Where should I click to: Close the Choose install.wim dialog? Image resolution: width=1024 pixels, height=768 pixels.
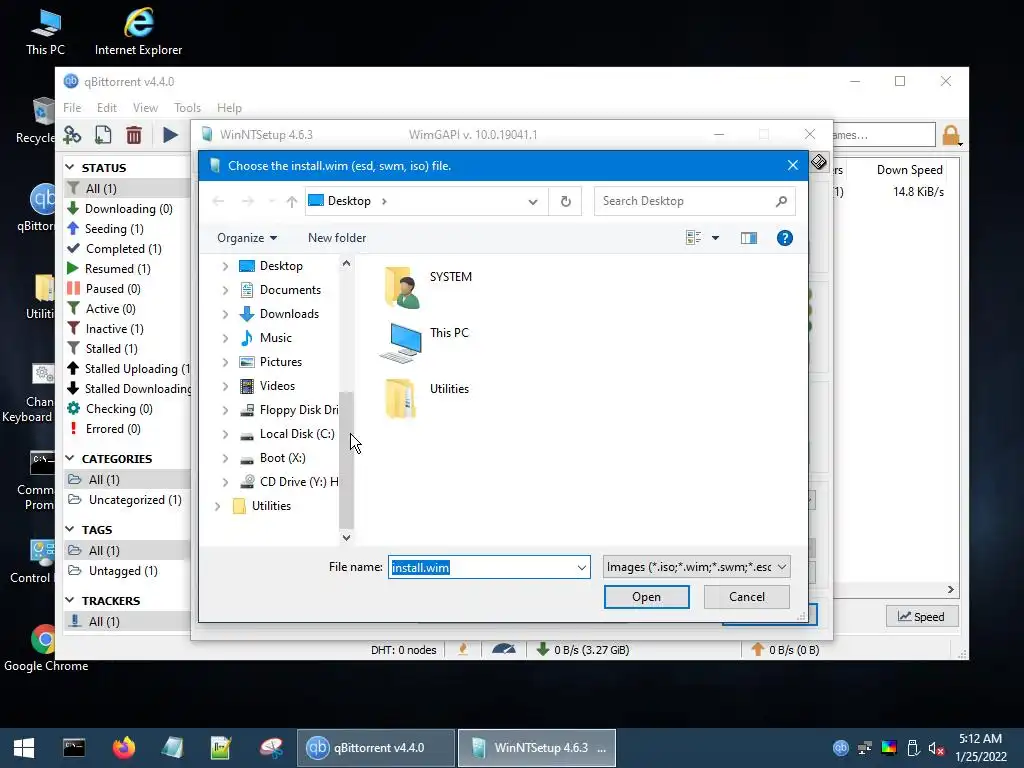click(x=793, y=165)
